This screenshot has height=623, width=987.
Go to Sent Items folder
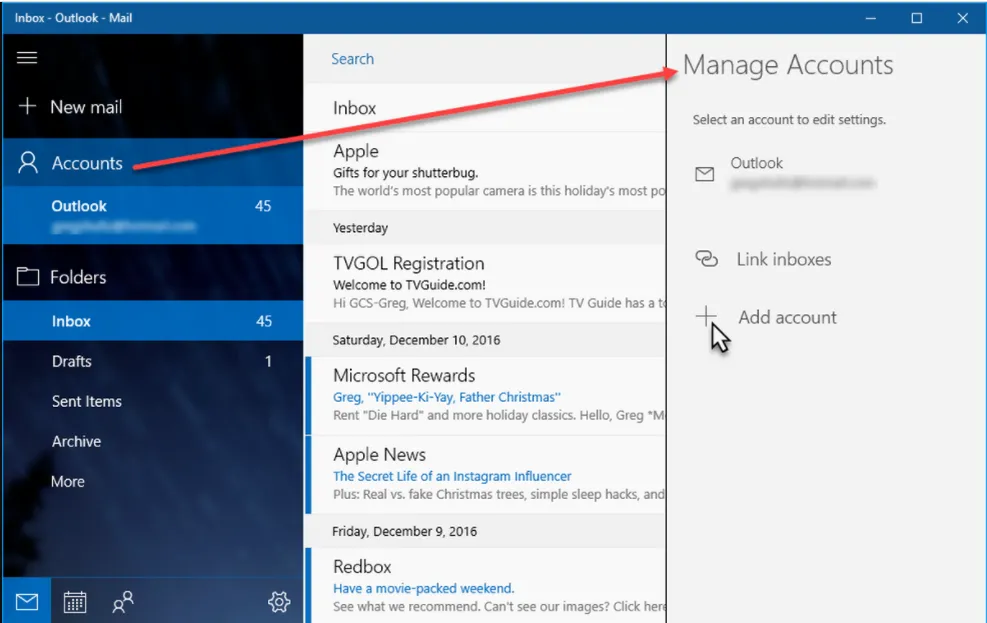[x=87, y=401]
